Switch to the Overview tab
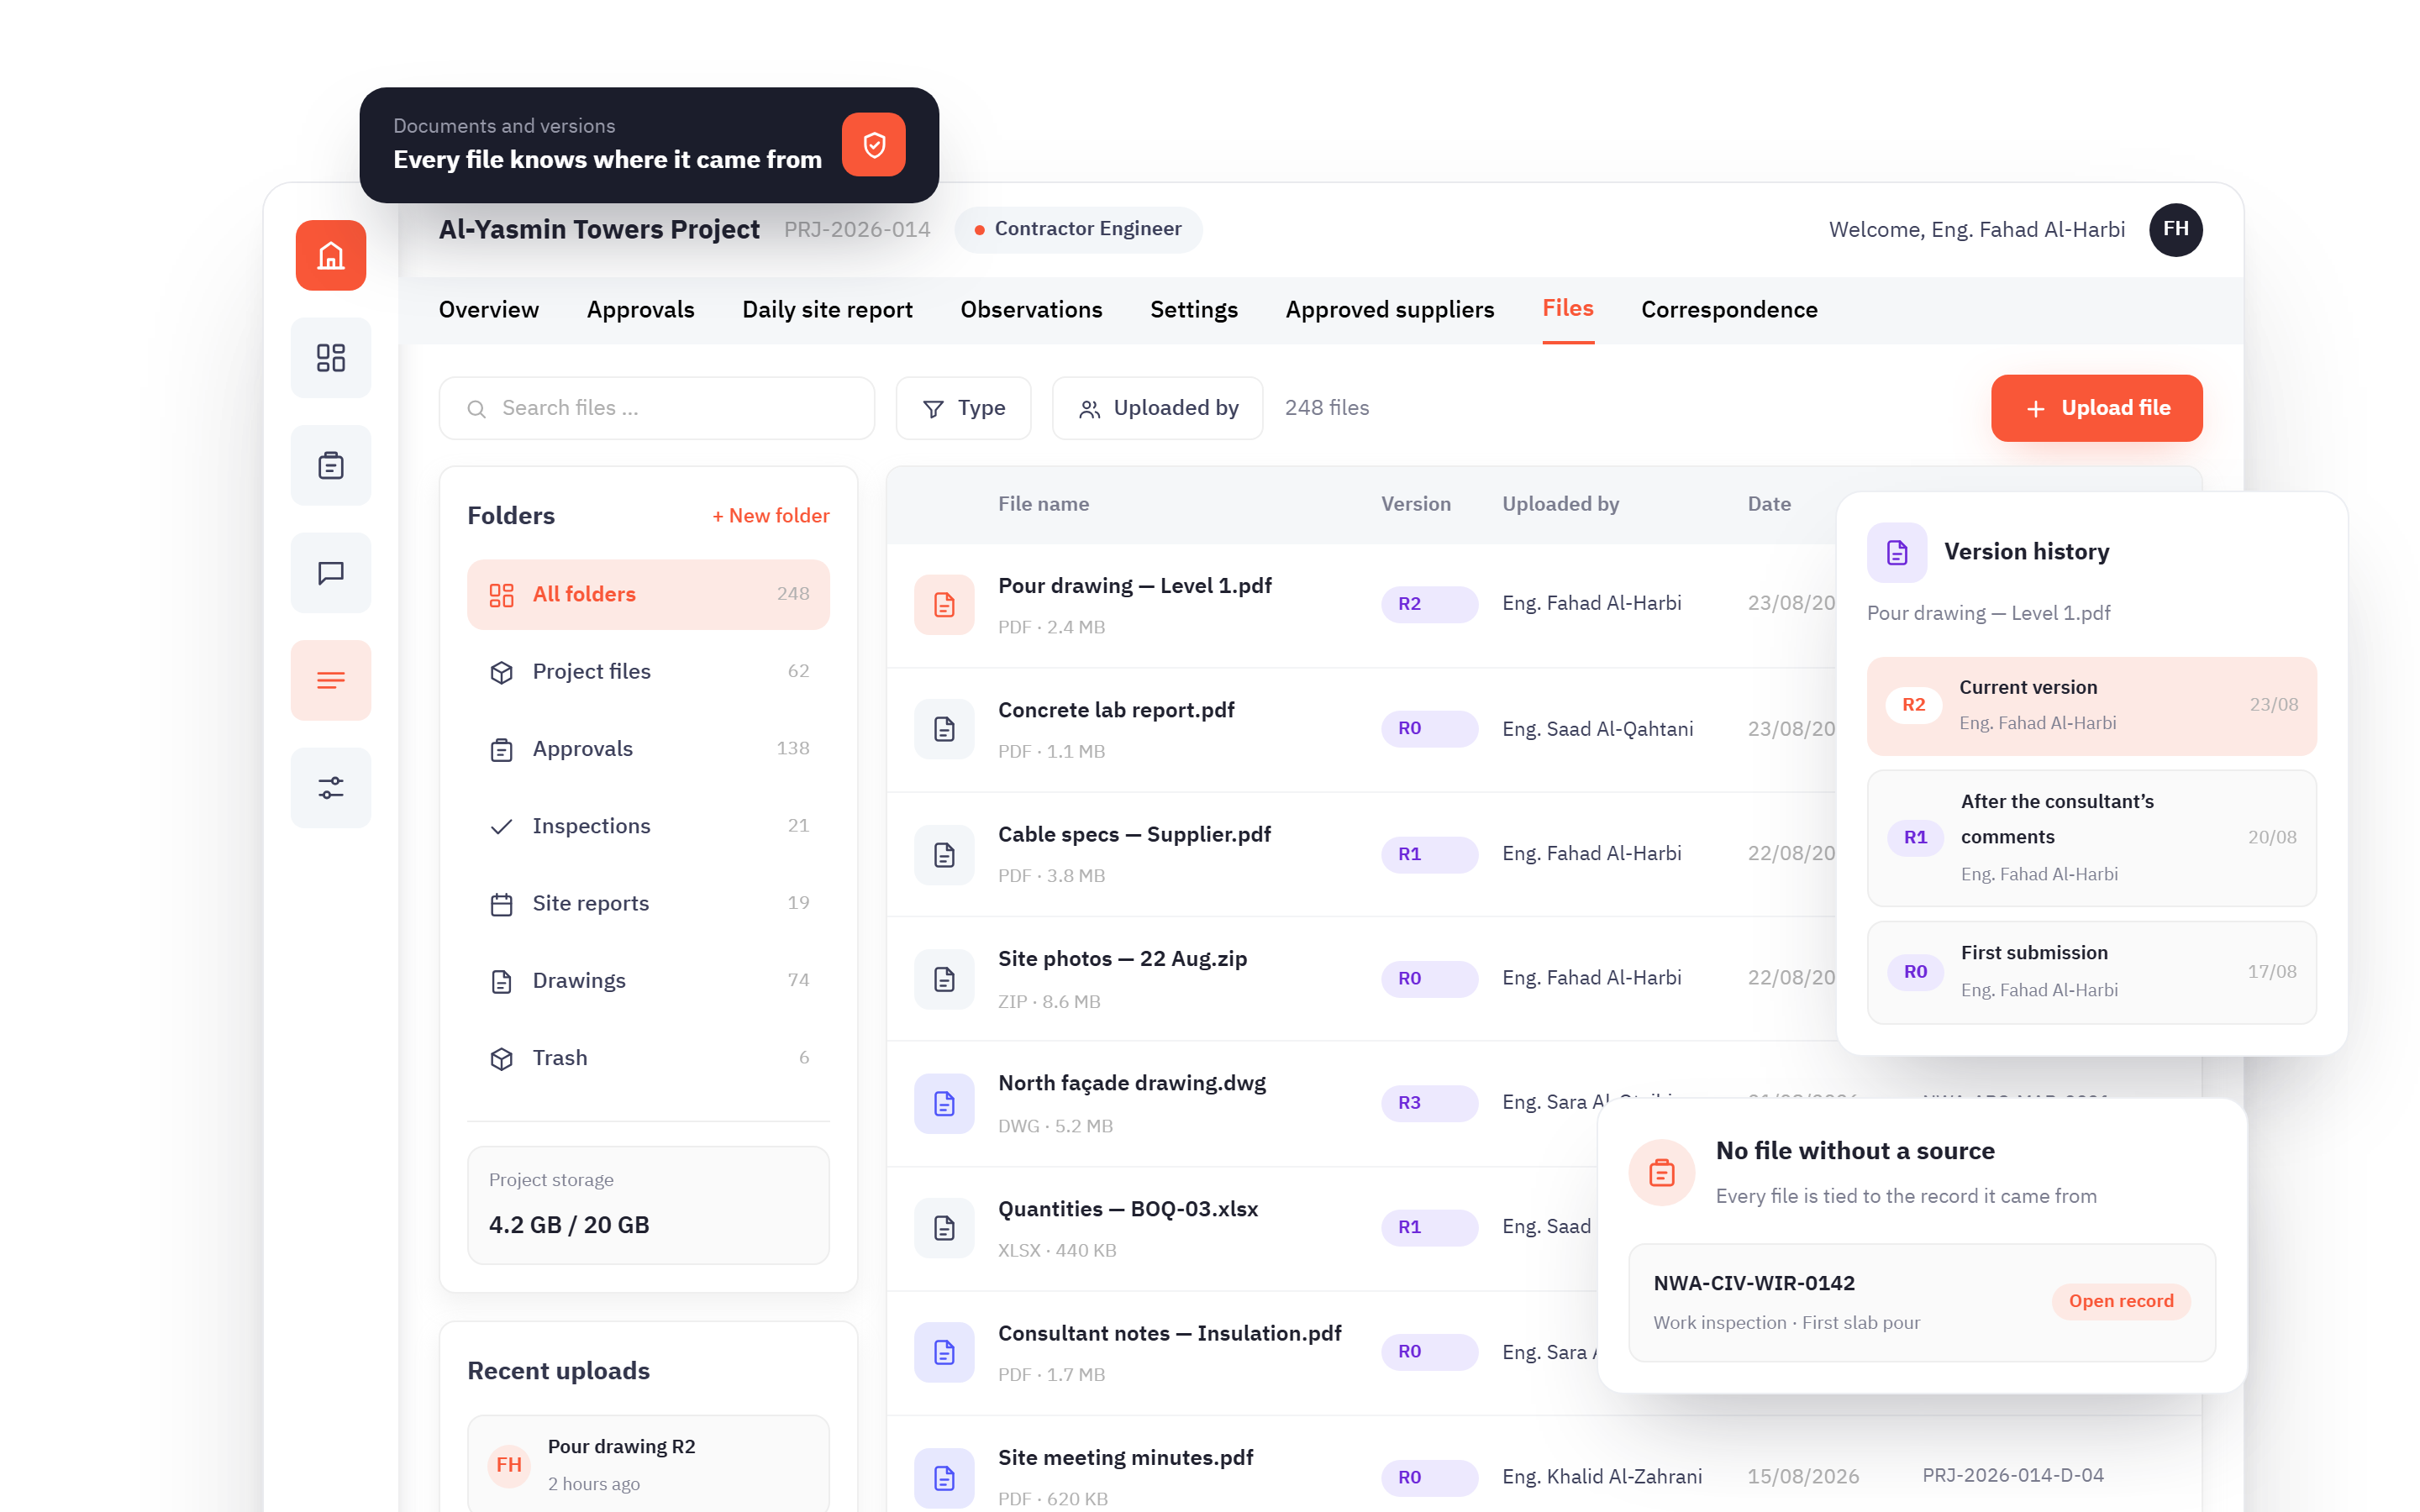The width and height of the screenshot is (2420, 1512). 489,310
